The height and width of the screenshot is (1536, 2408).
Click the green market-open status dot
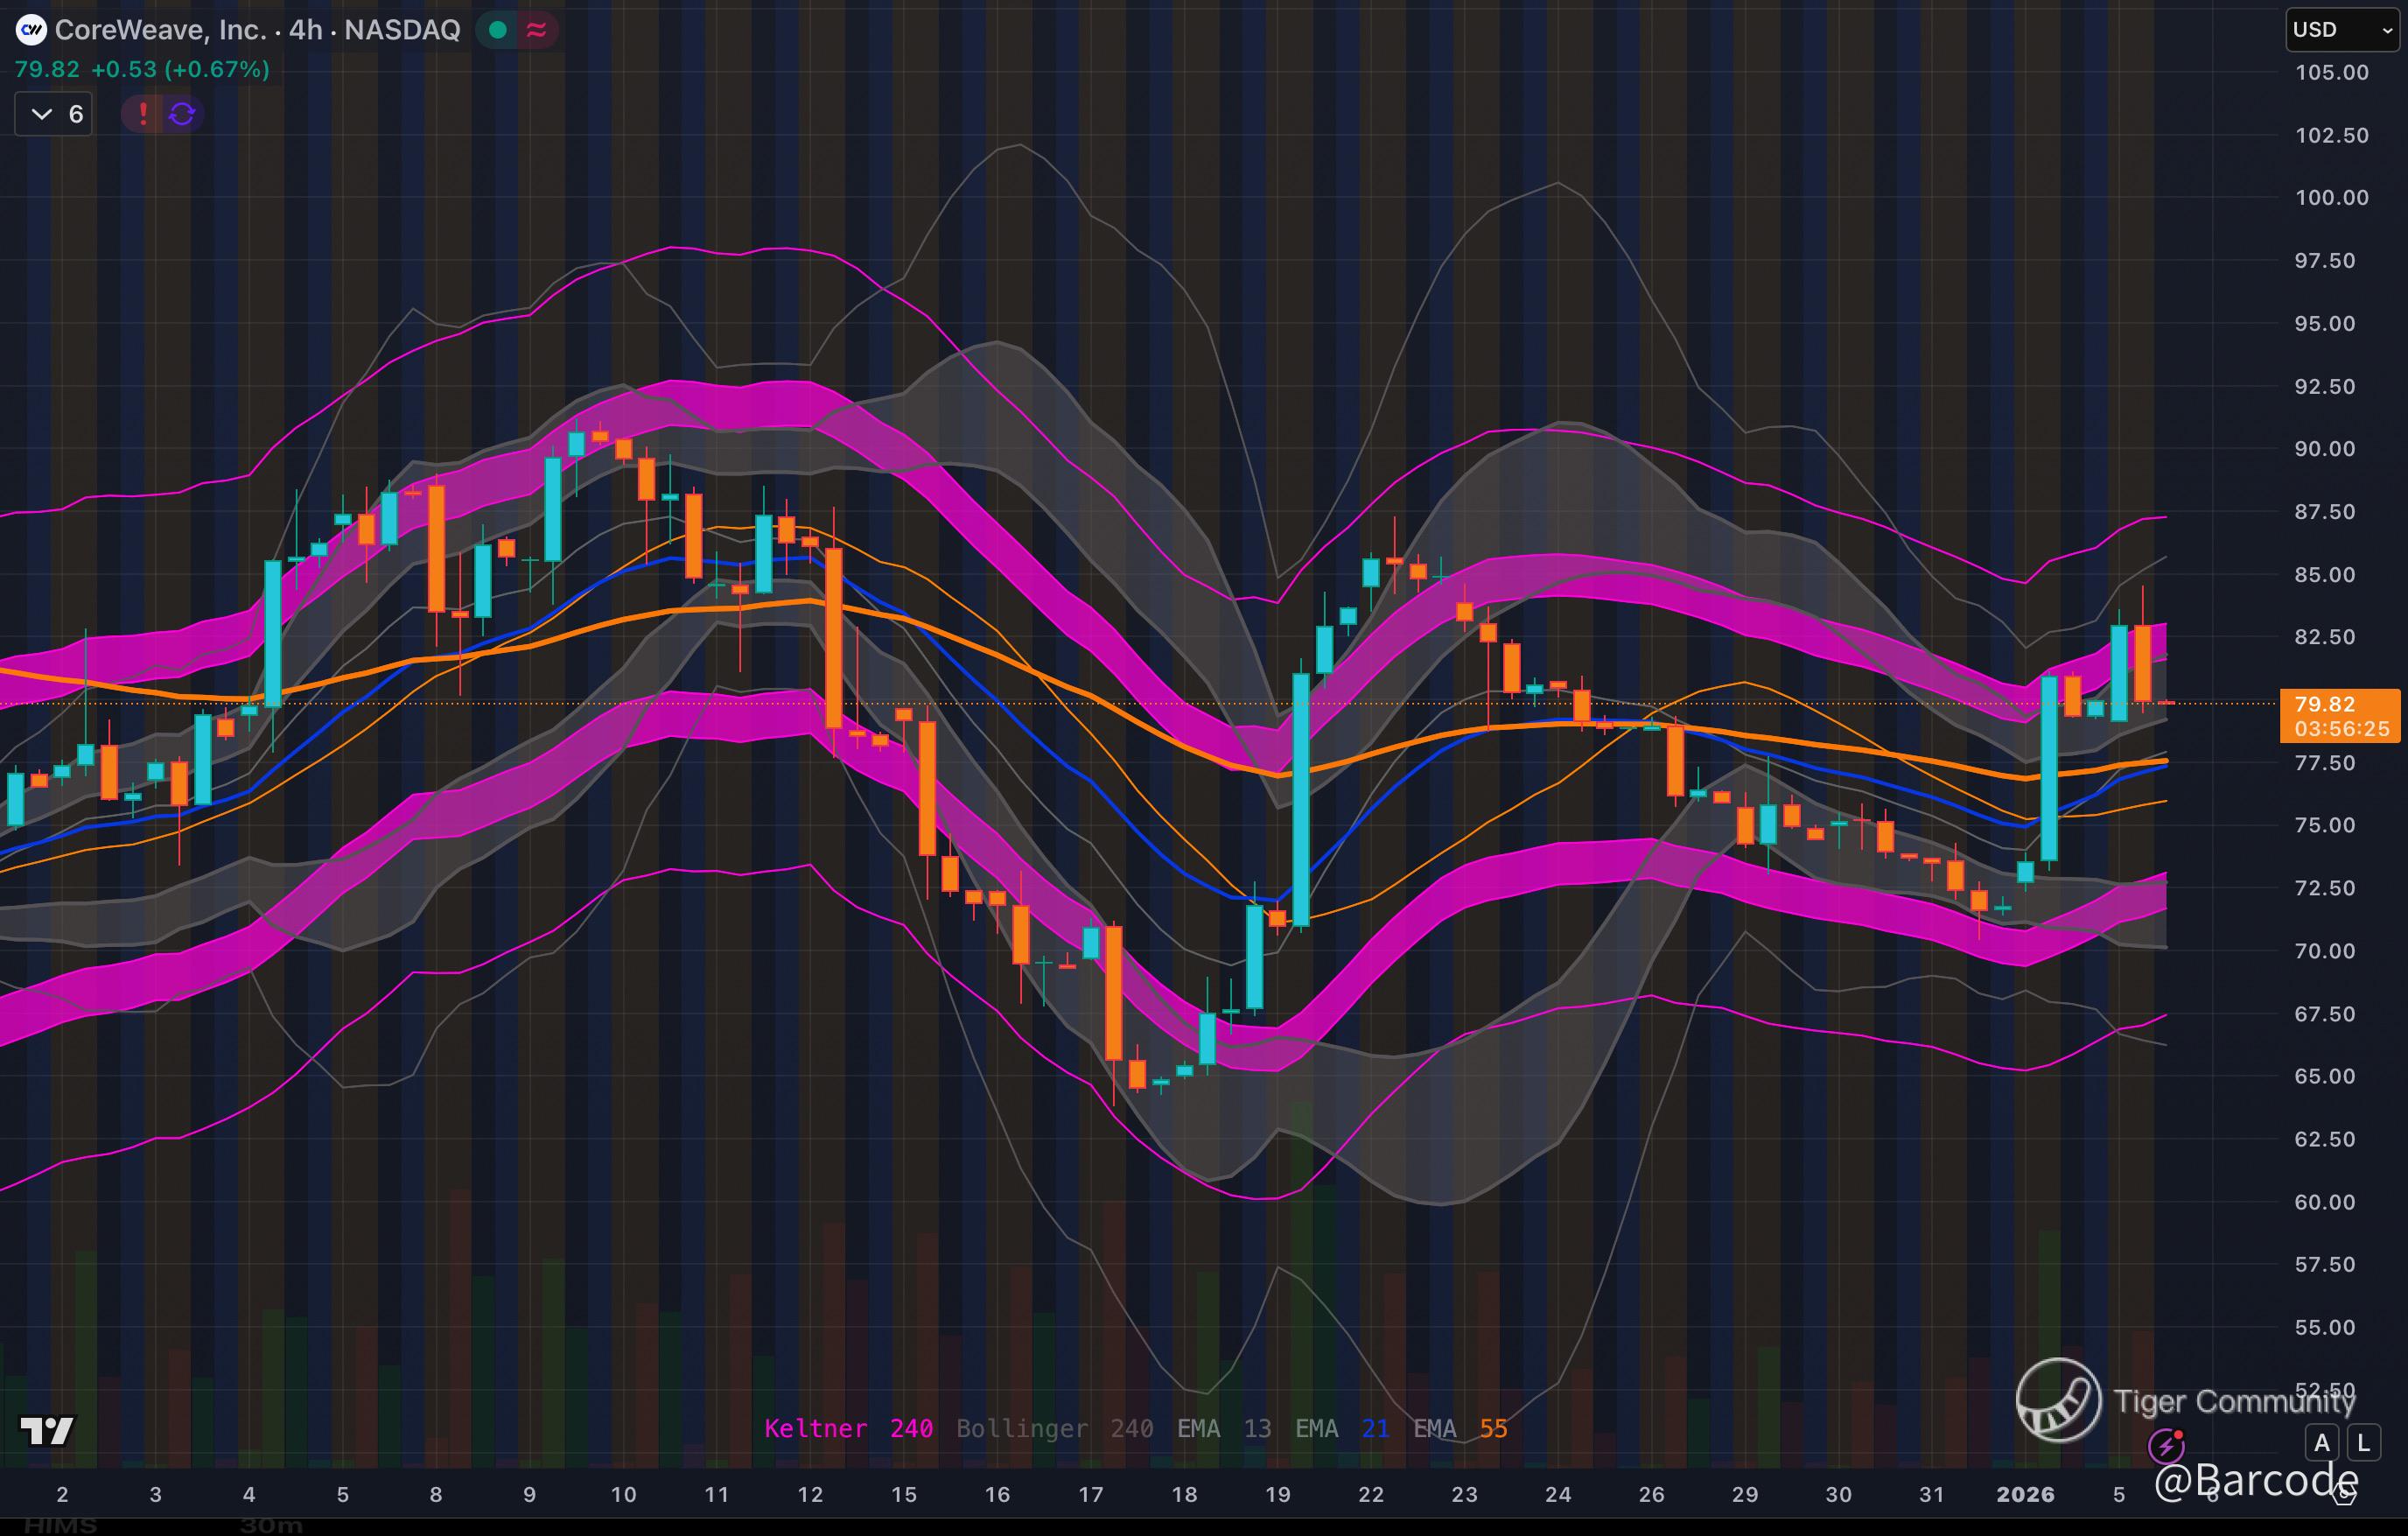[x=497, y=30]
